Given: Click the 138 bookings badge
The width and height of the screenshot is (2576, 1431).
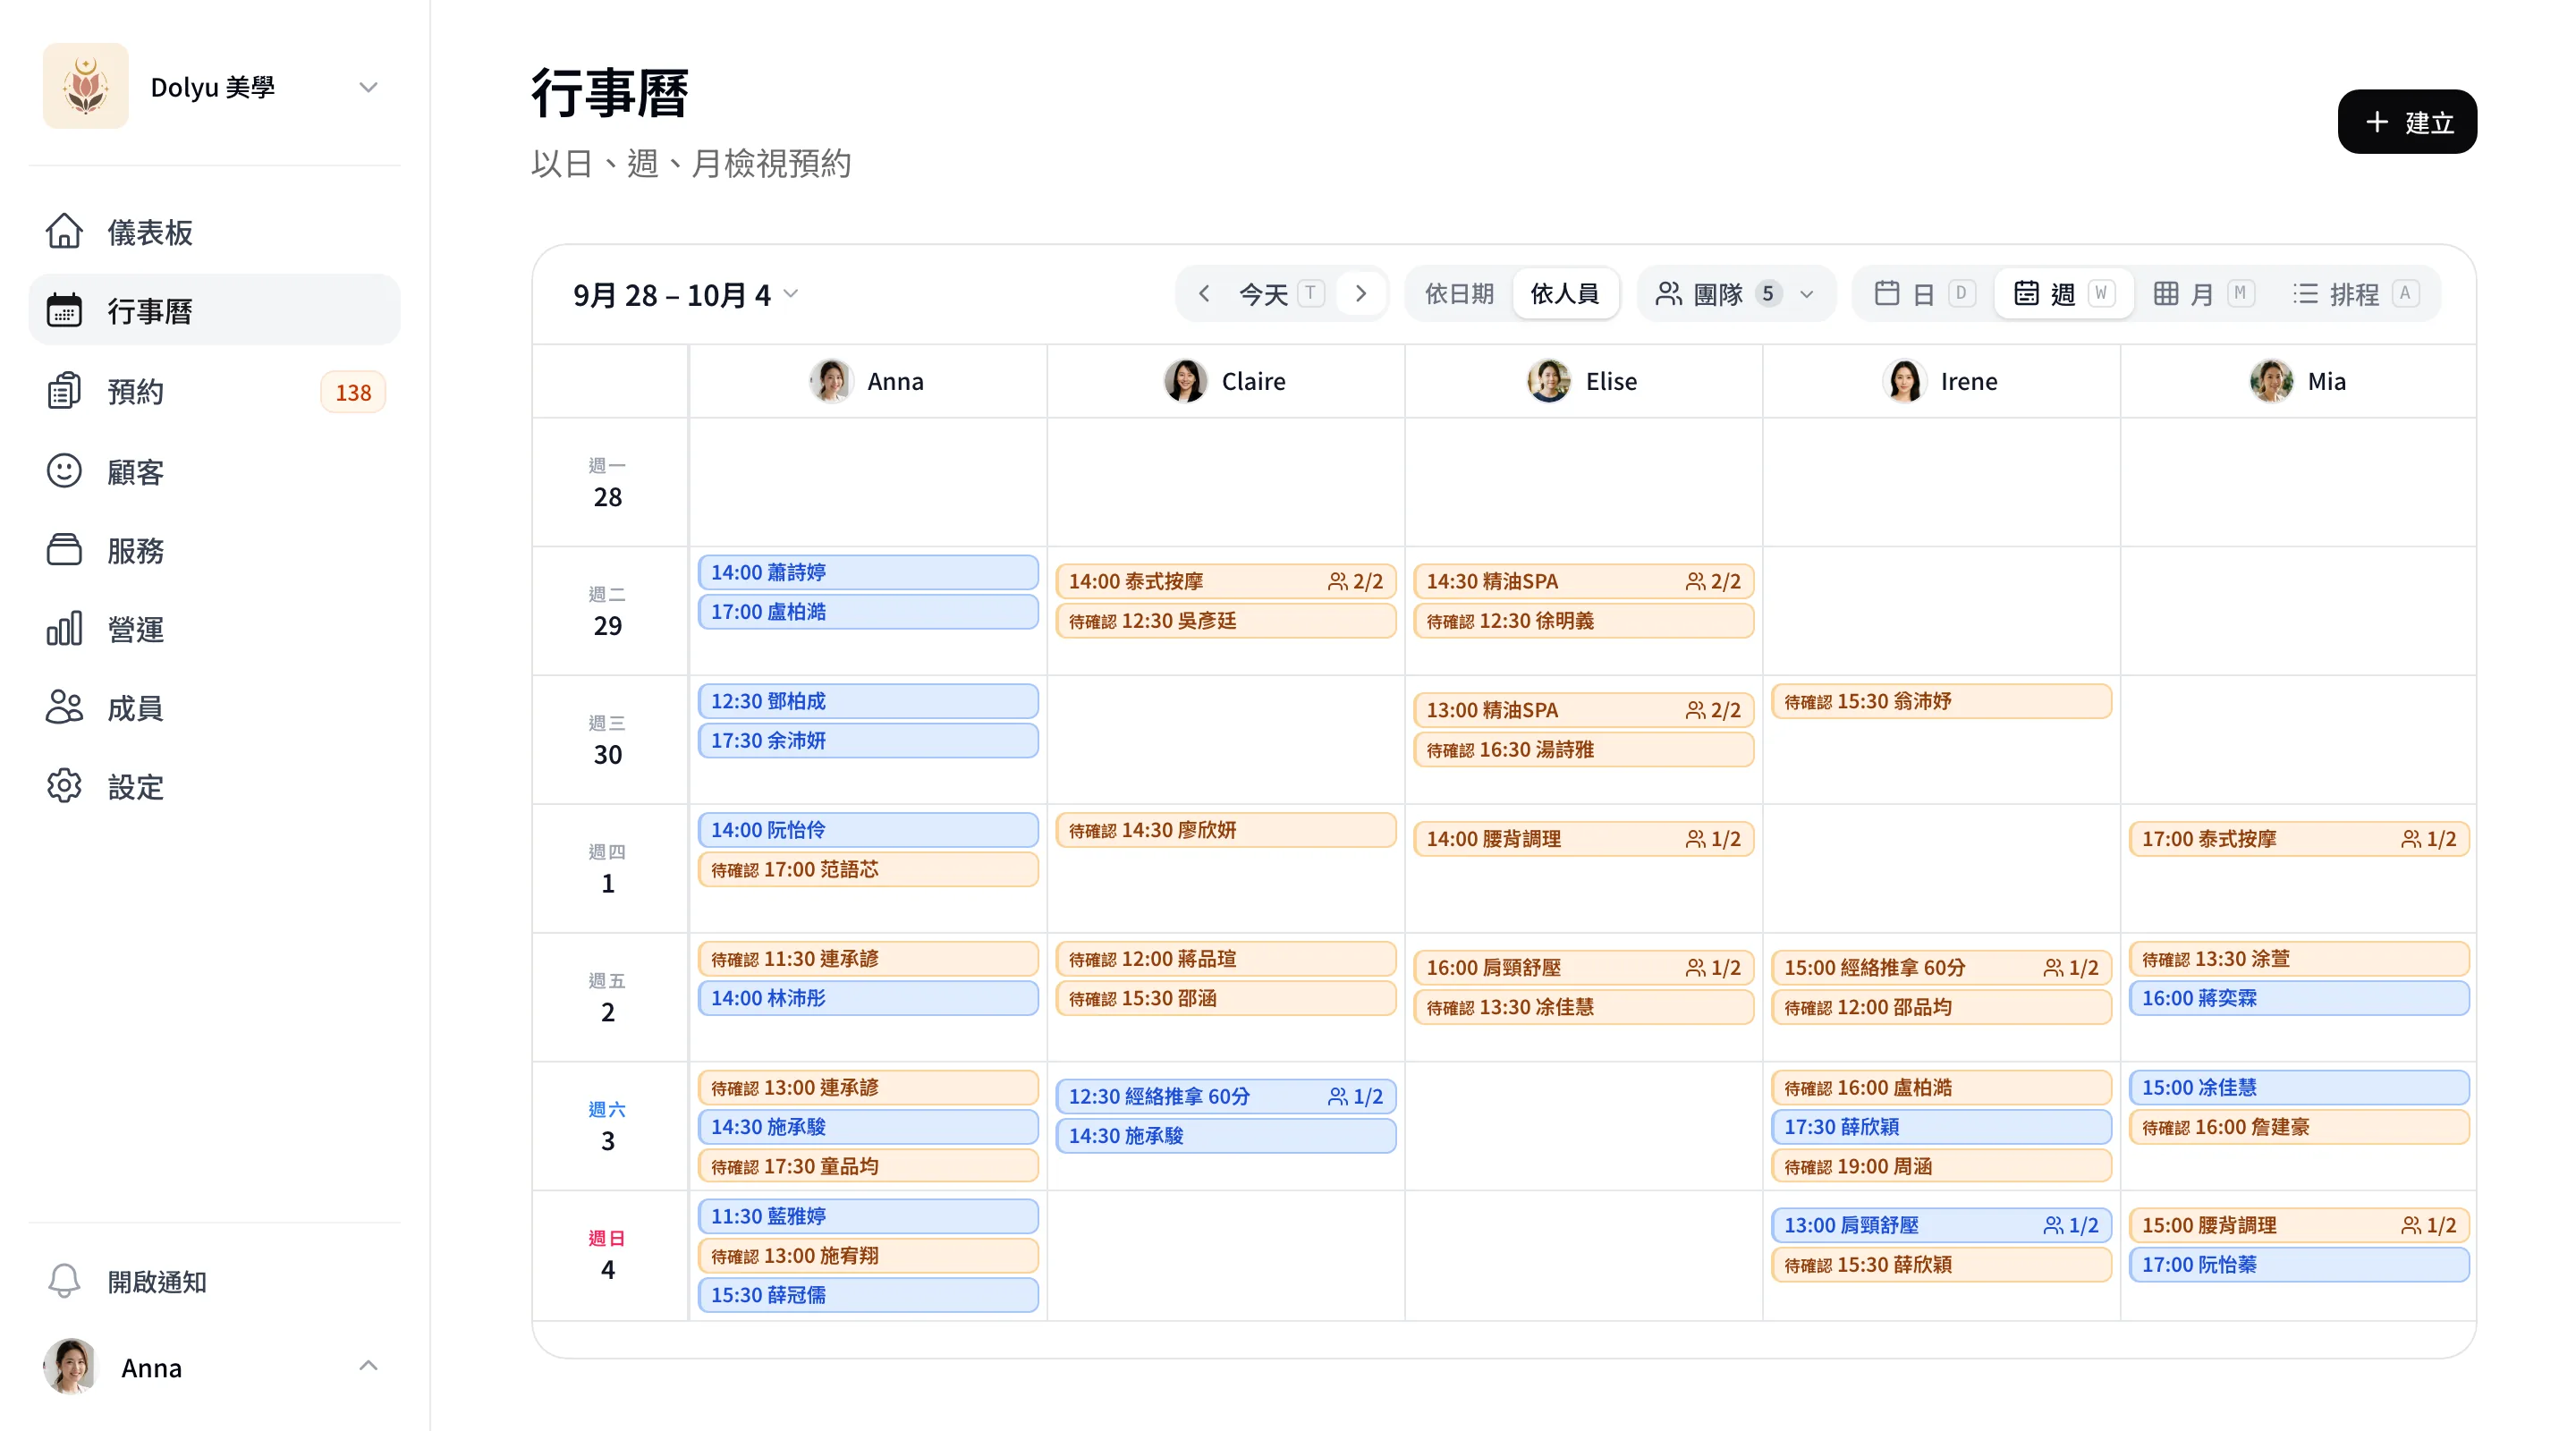Looking at the screenshot, I should coord(353,392).
